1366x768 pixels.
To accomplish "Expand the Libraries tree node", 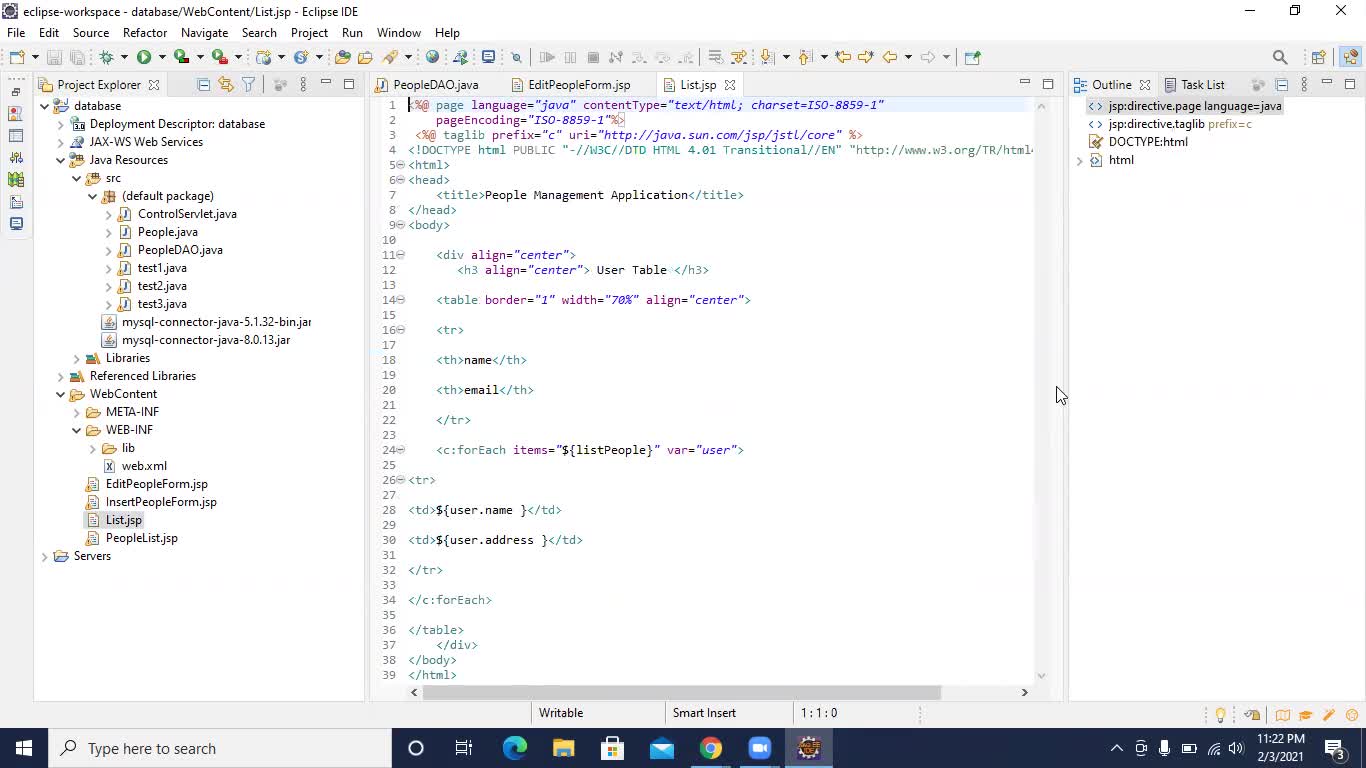I will (76, 358).
